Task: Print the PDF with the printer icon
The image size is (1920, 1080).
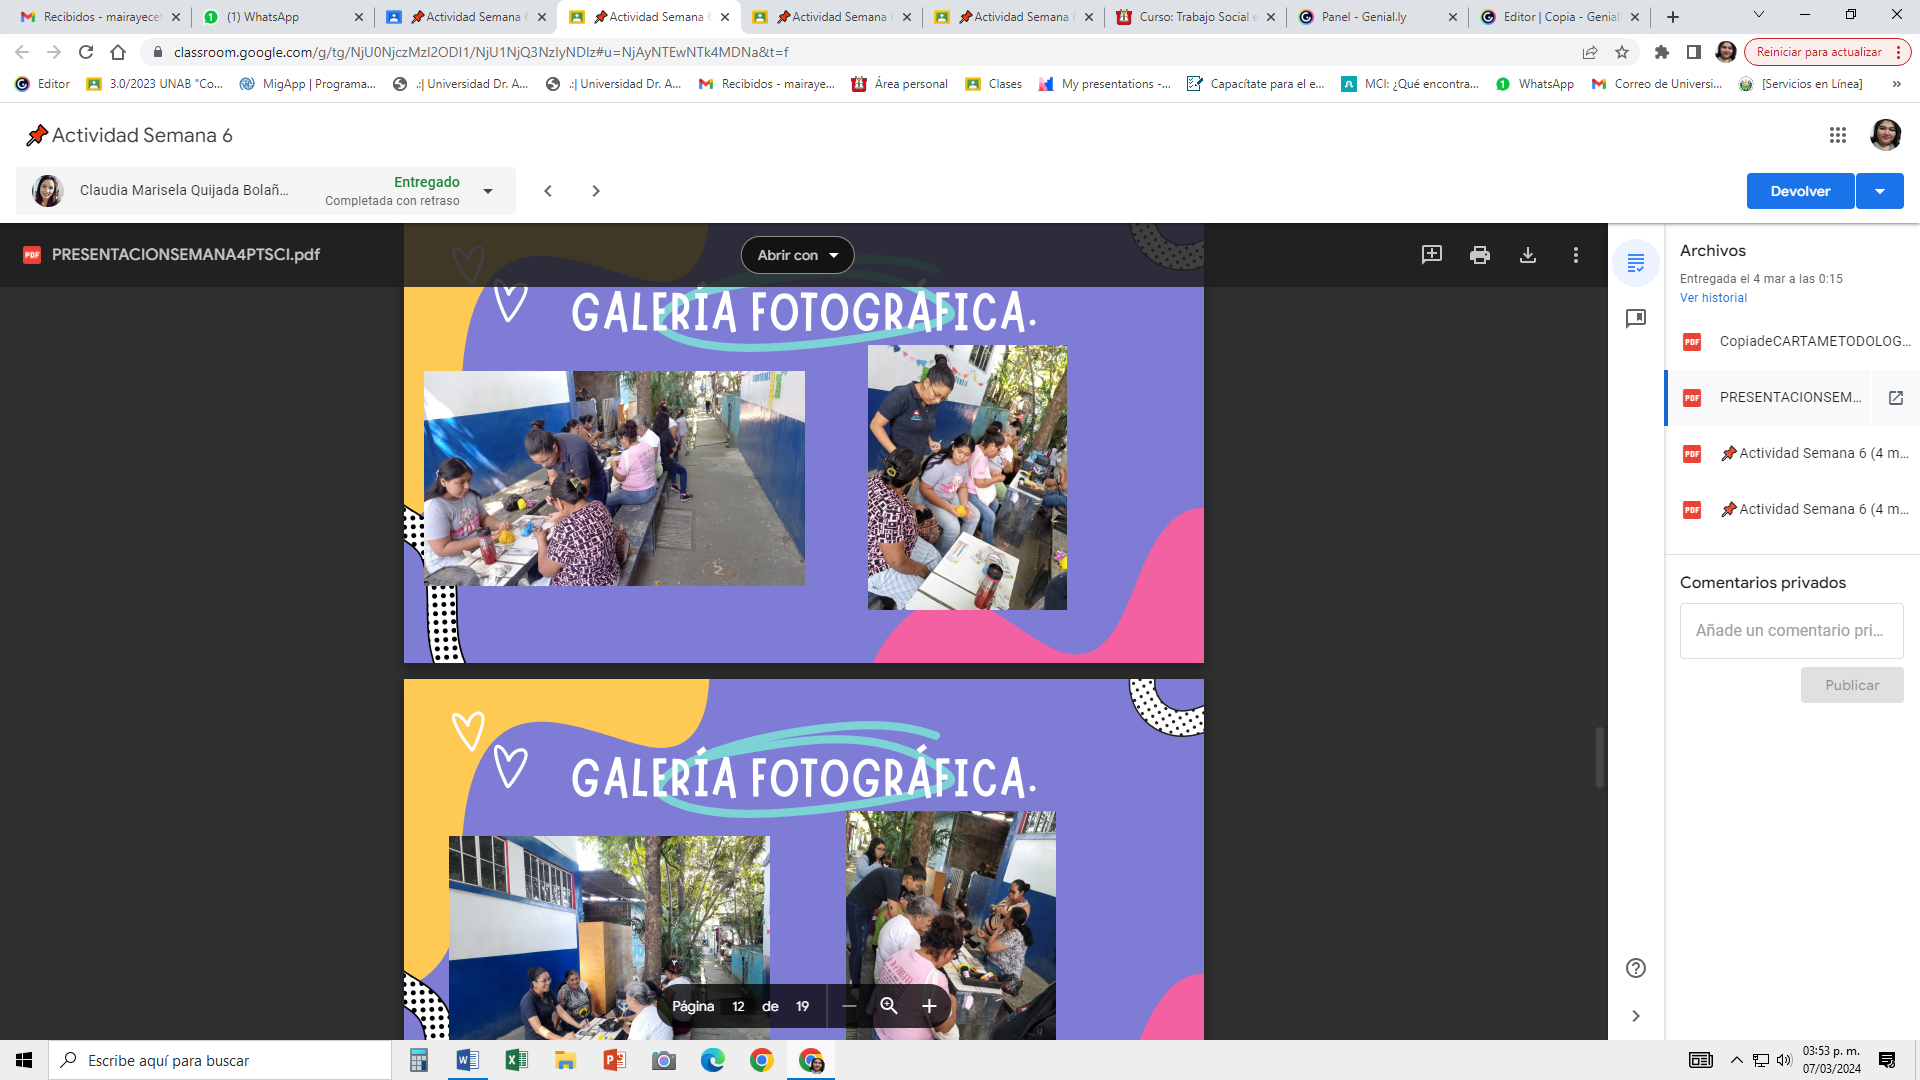Action: (1479, 255)
